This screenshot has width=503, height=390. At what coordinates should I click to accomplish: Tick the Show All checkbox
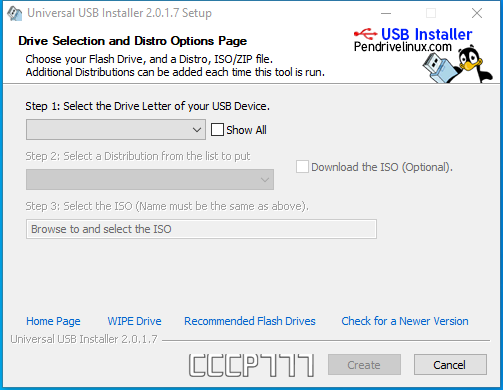pyautogui.click(x=217, y=130)
